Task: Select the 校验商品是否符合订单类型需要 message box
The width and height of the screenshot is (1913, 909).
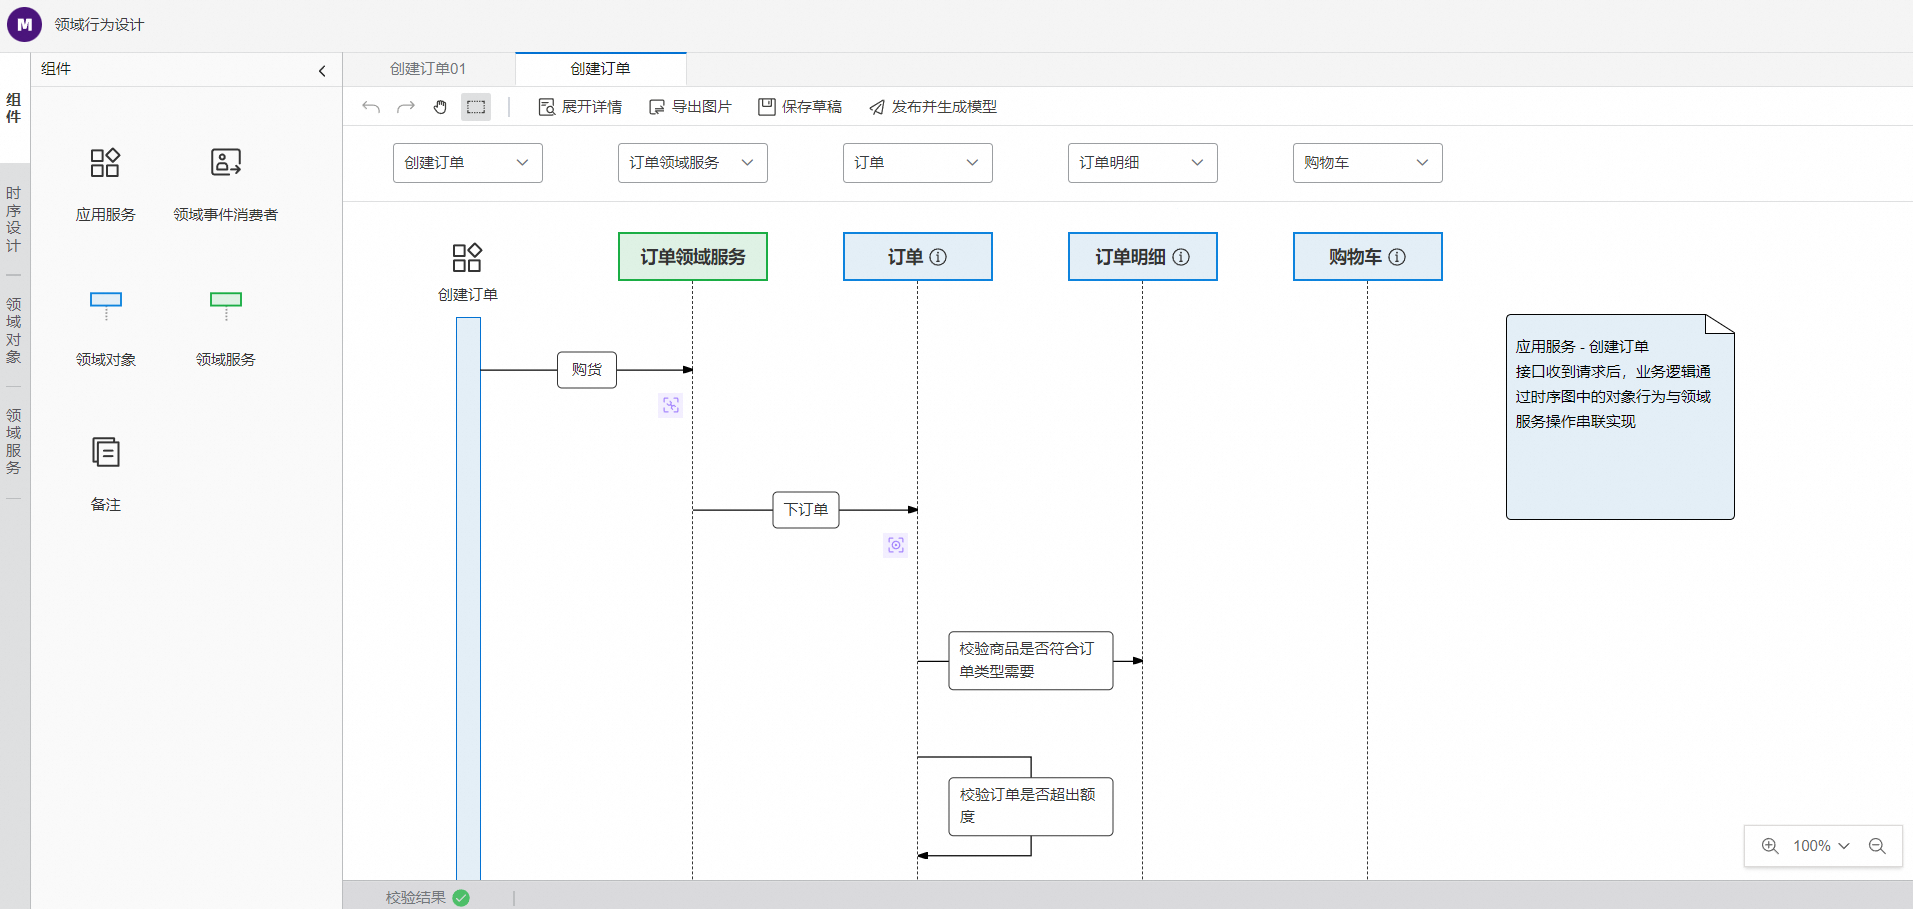Action: click(x=1031, y=661)
